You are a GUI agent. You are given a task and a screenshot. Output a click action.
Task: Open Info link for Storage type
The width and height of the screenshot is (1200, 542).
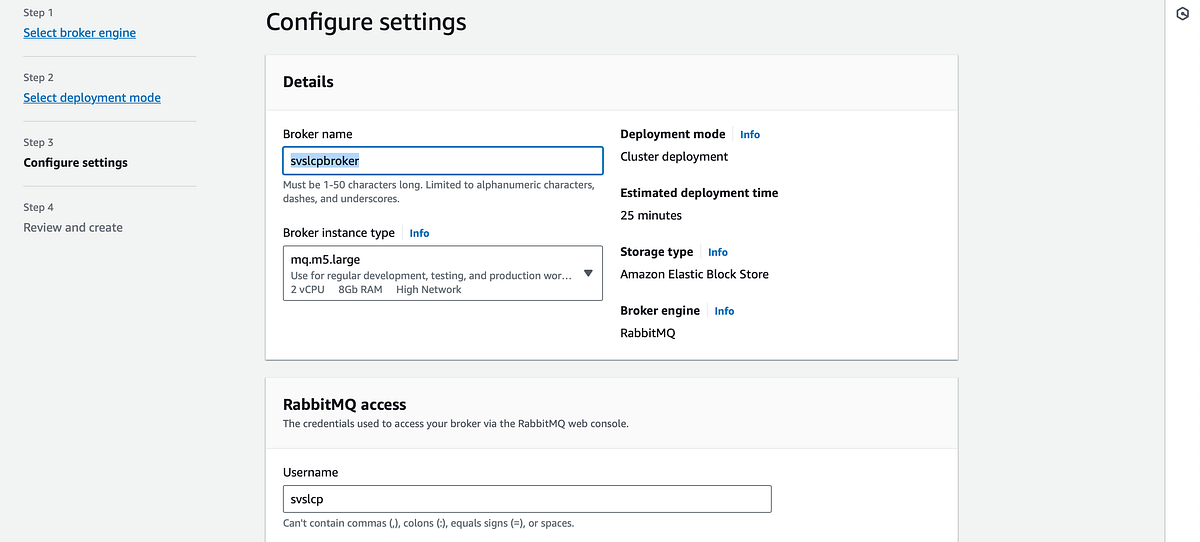(718, 252)
